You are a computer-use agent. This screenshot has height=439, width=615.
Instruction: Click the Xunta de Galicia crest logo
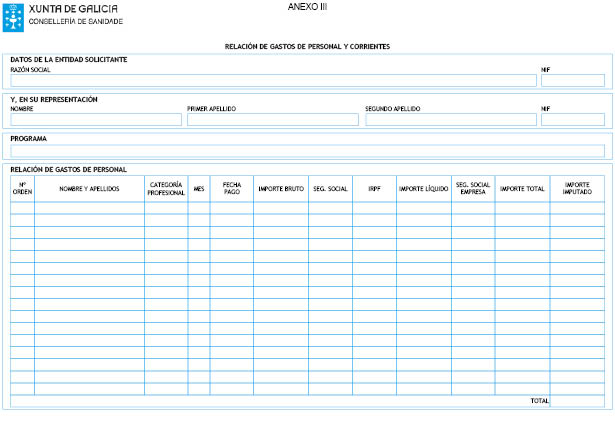(14, 14)
